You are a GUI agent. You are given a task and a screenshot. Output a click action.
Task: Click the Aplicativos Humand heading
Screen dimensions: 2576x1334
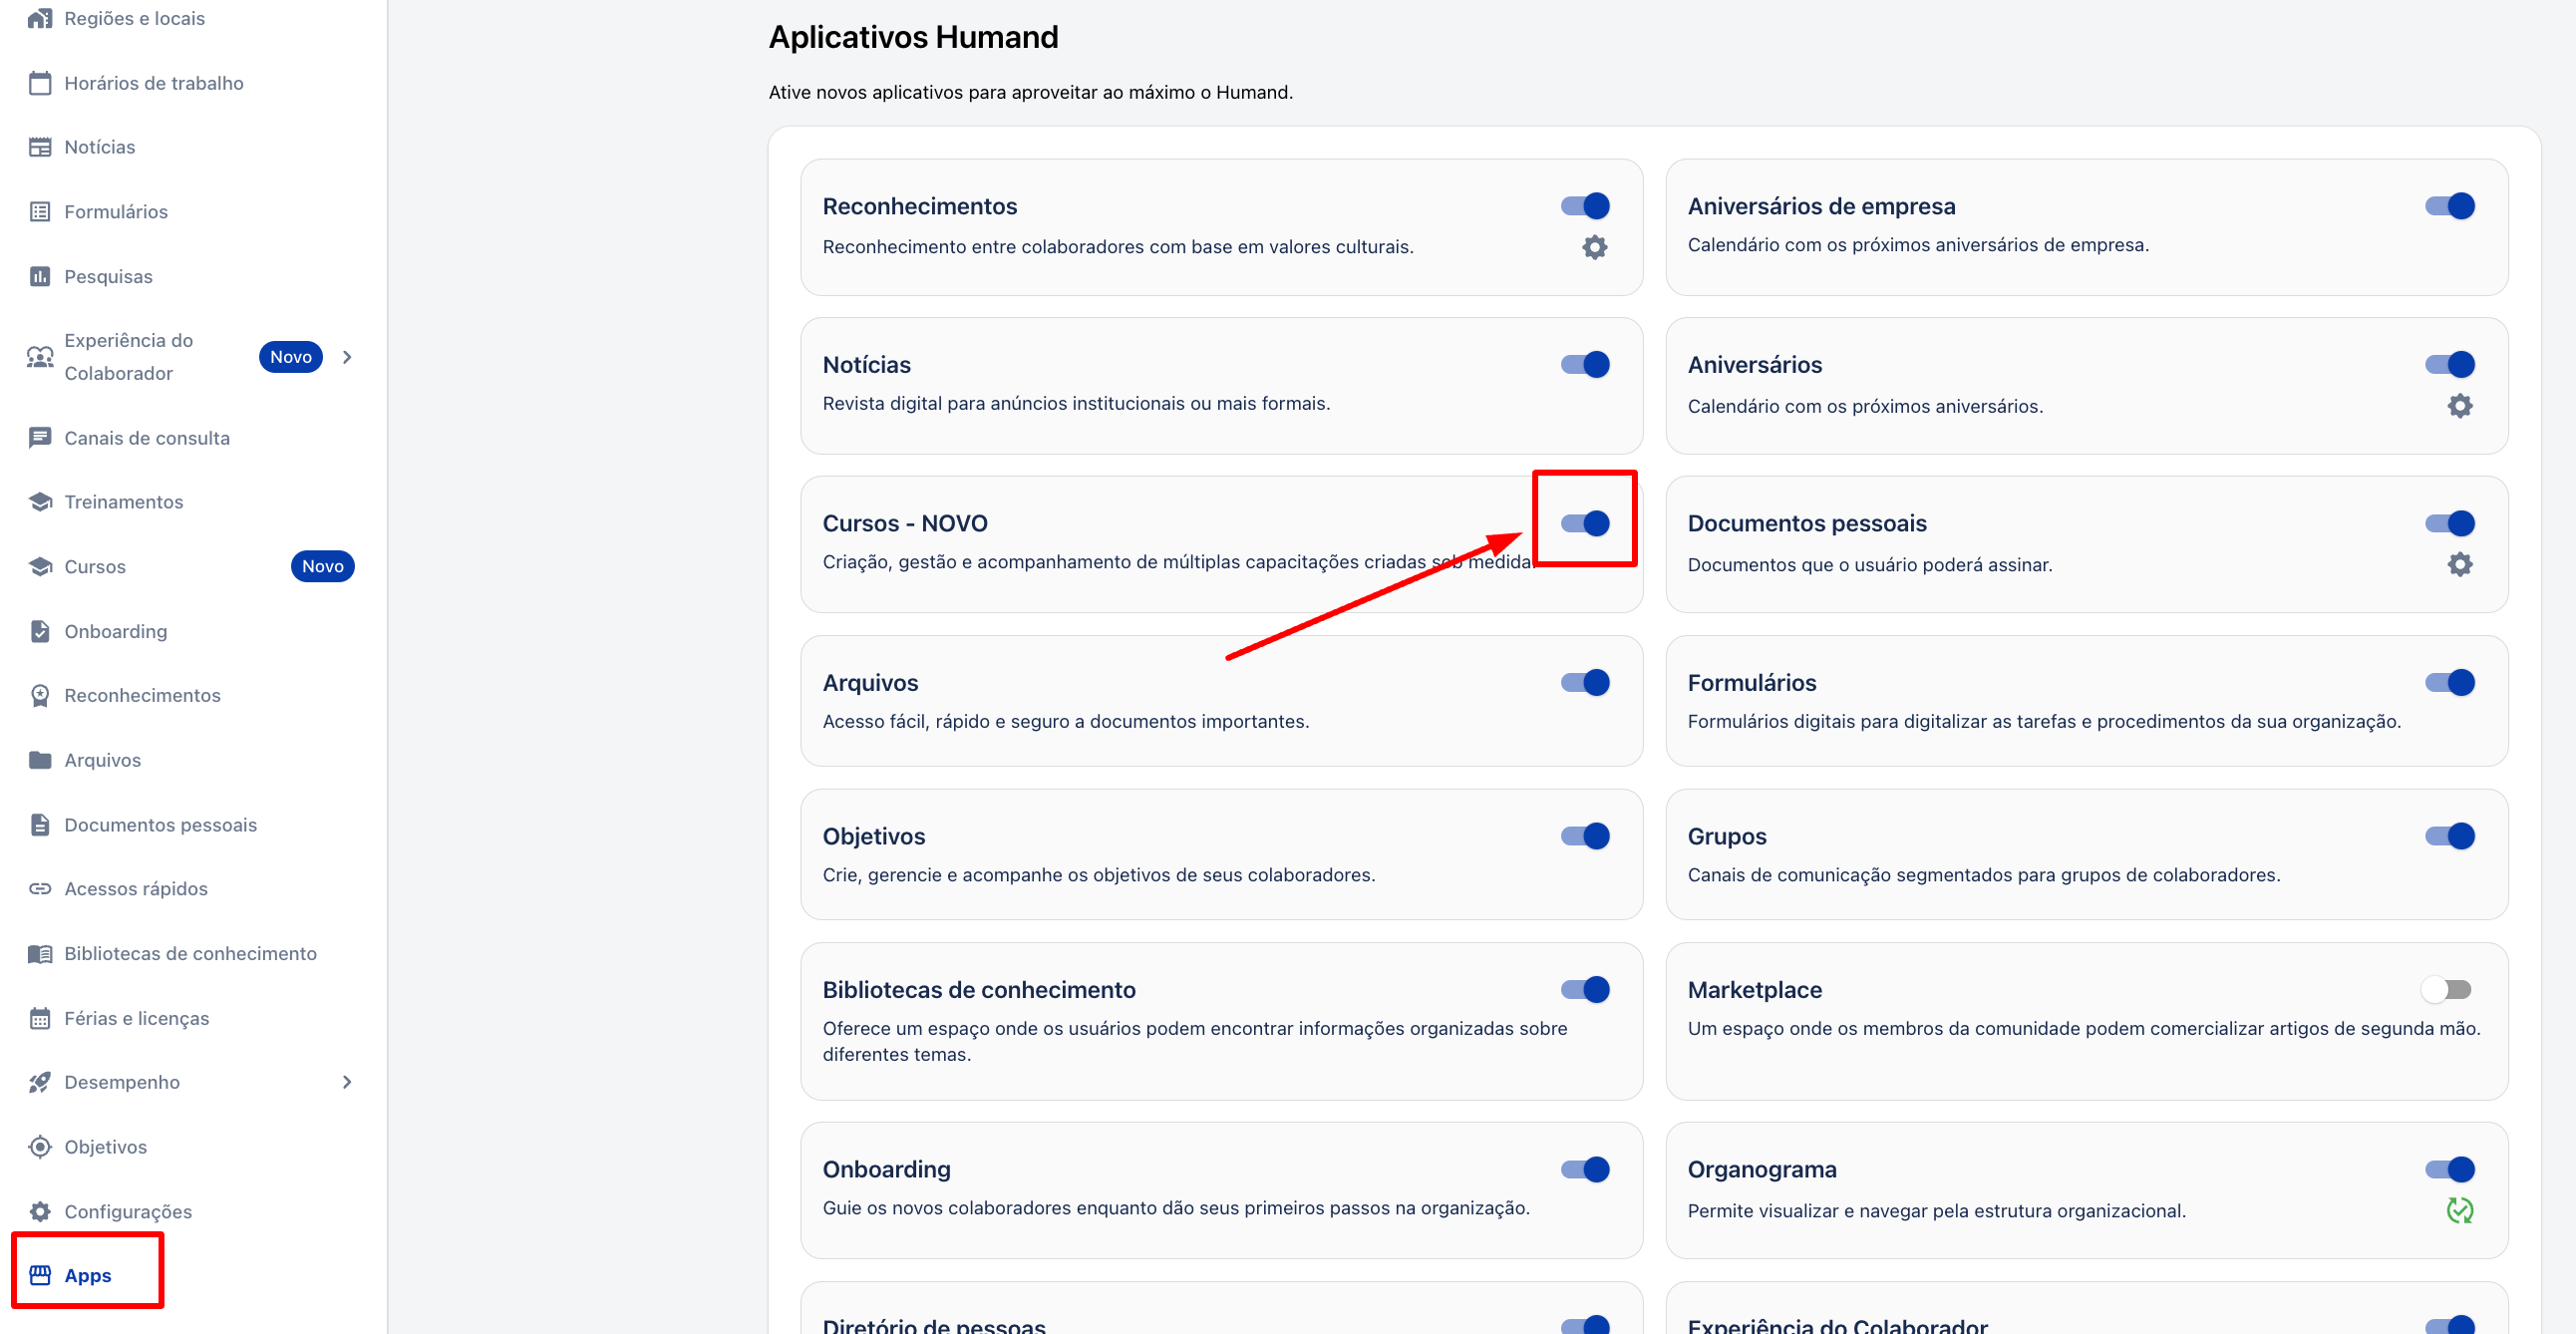(x=913, y=37)
